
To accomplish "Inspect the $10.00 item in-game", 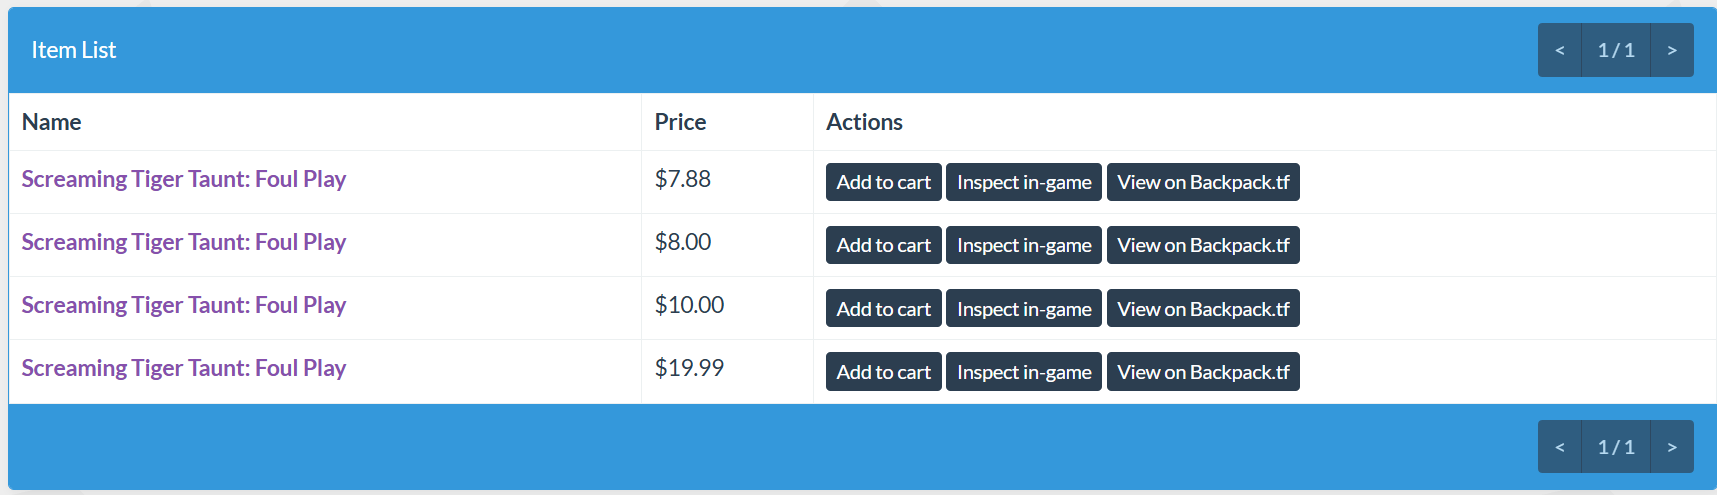I will 1024,308.
